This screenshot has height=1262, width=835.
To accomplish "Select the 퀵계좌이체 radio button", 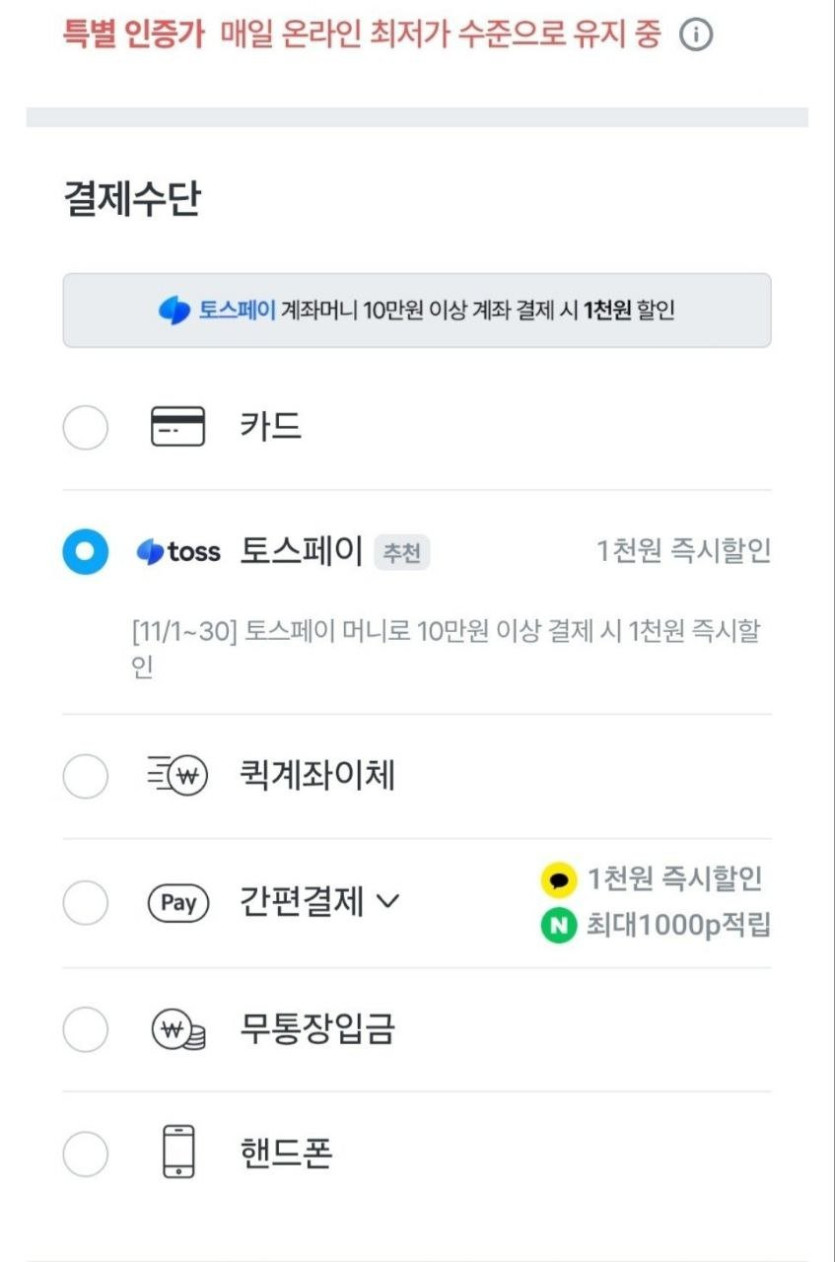I will coord(85,776).
